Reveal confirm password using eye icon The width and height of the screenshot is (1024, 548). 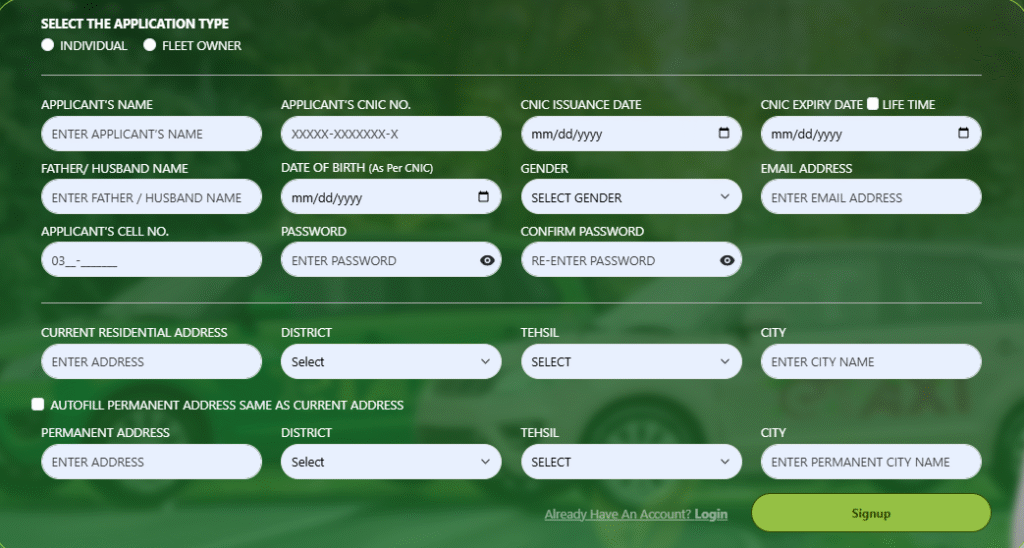[727, 261]
